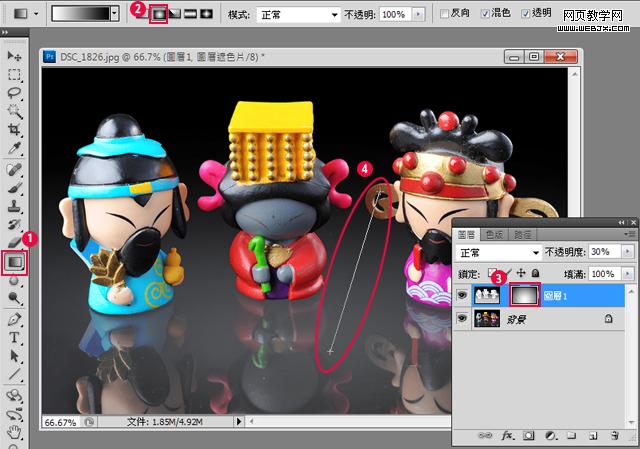
Task: Click create new group folder button
Action: tap(572, 436)
